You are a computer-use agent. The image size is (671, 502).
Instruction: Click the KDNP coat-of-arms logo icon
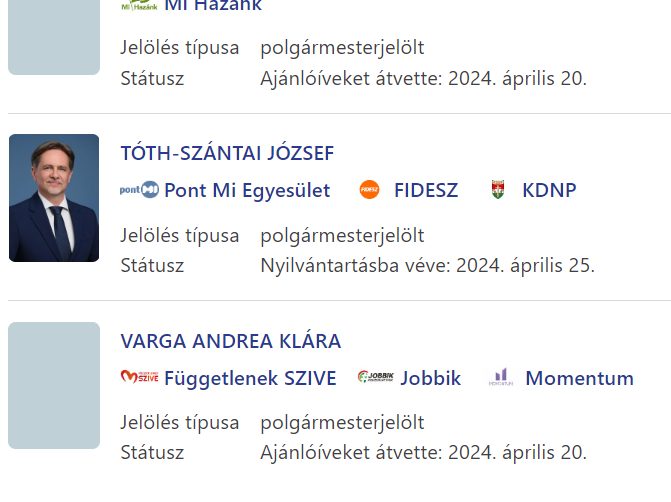click(x=498, y=190)
